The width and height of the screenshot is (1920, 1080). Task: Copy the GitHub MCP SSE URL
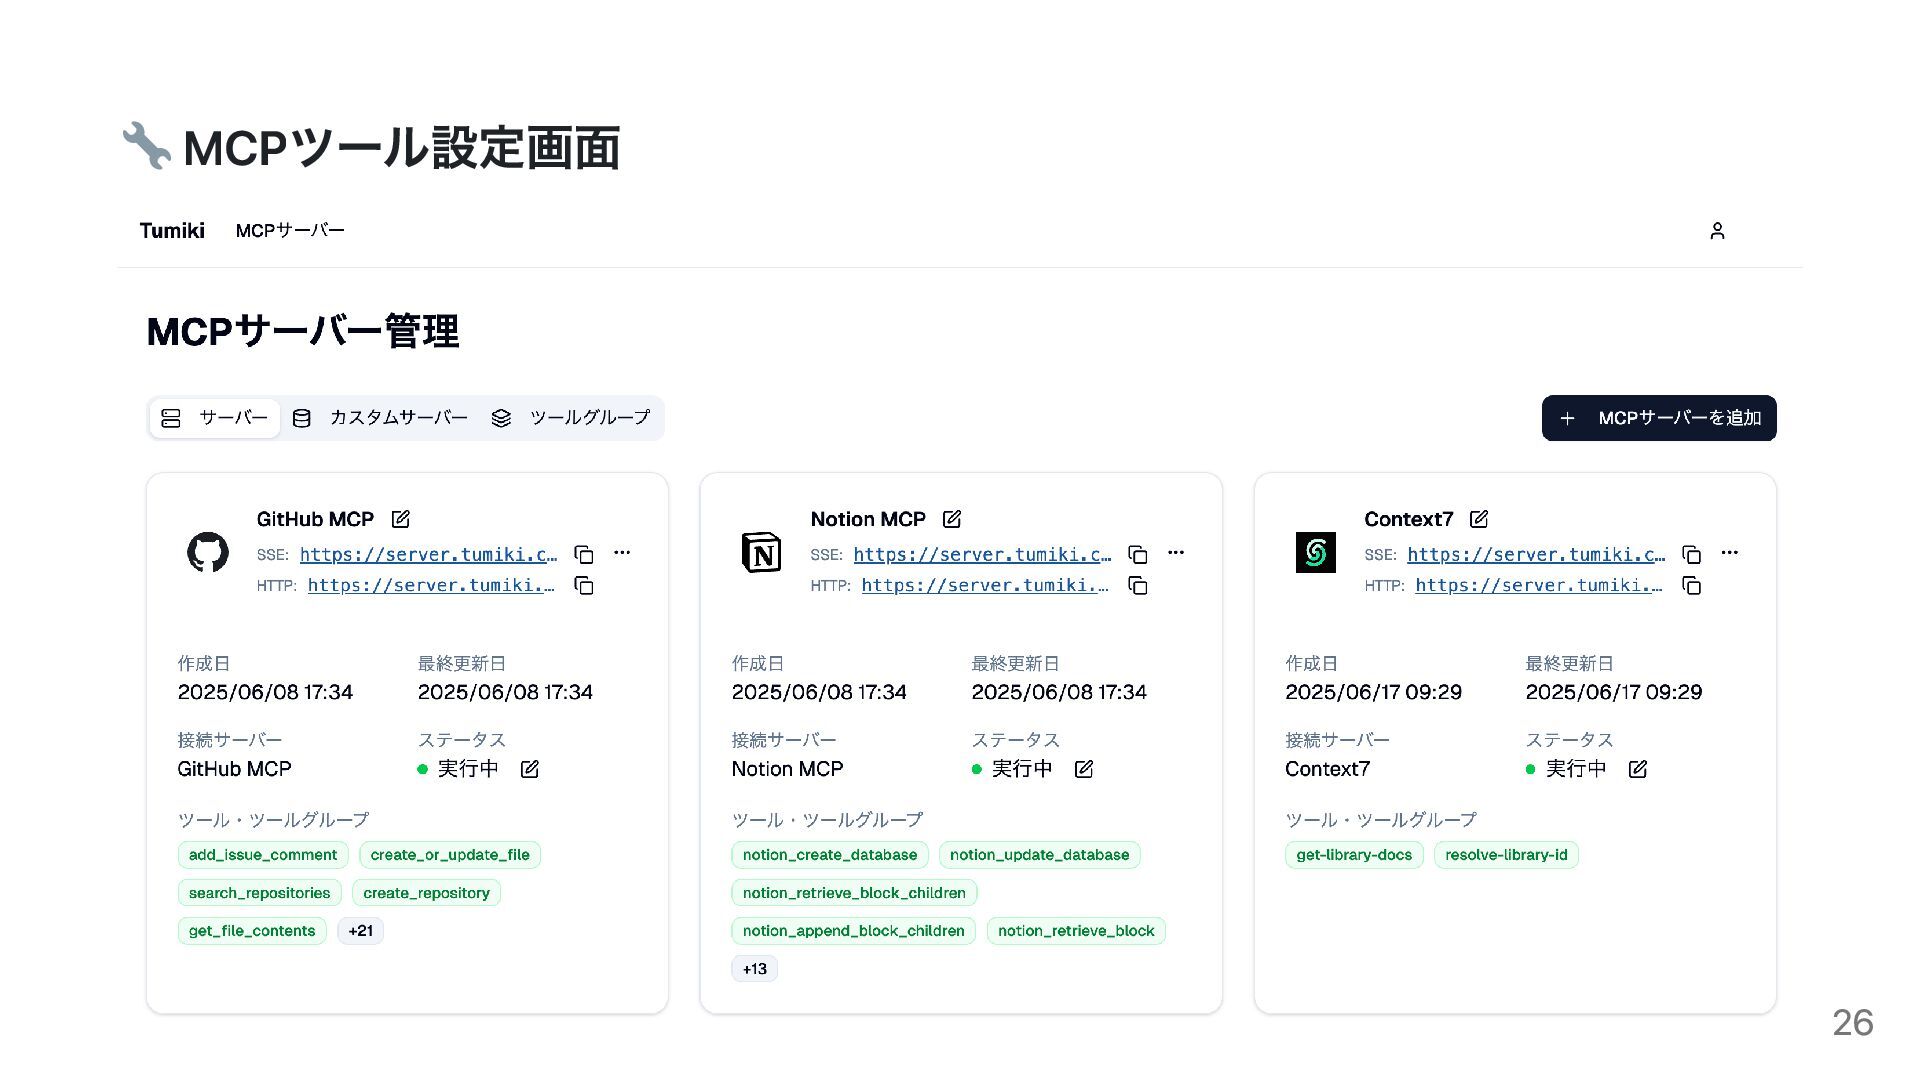click(584, 554)
